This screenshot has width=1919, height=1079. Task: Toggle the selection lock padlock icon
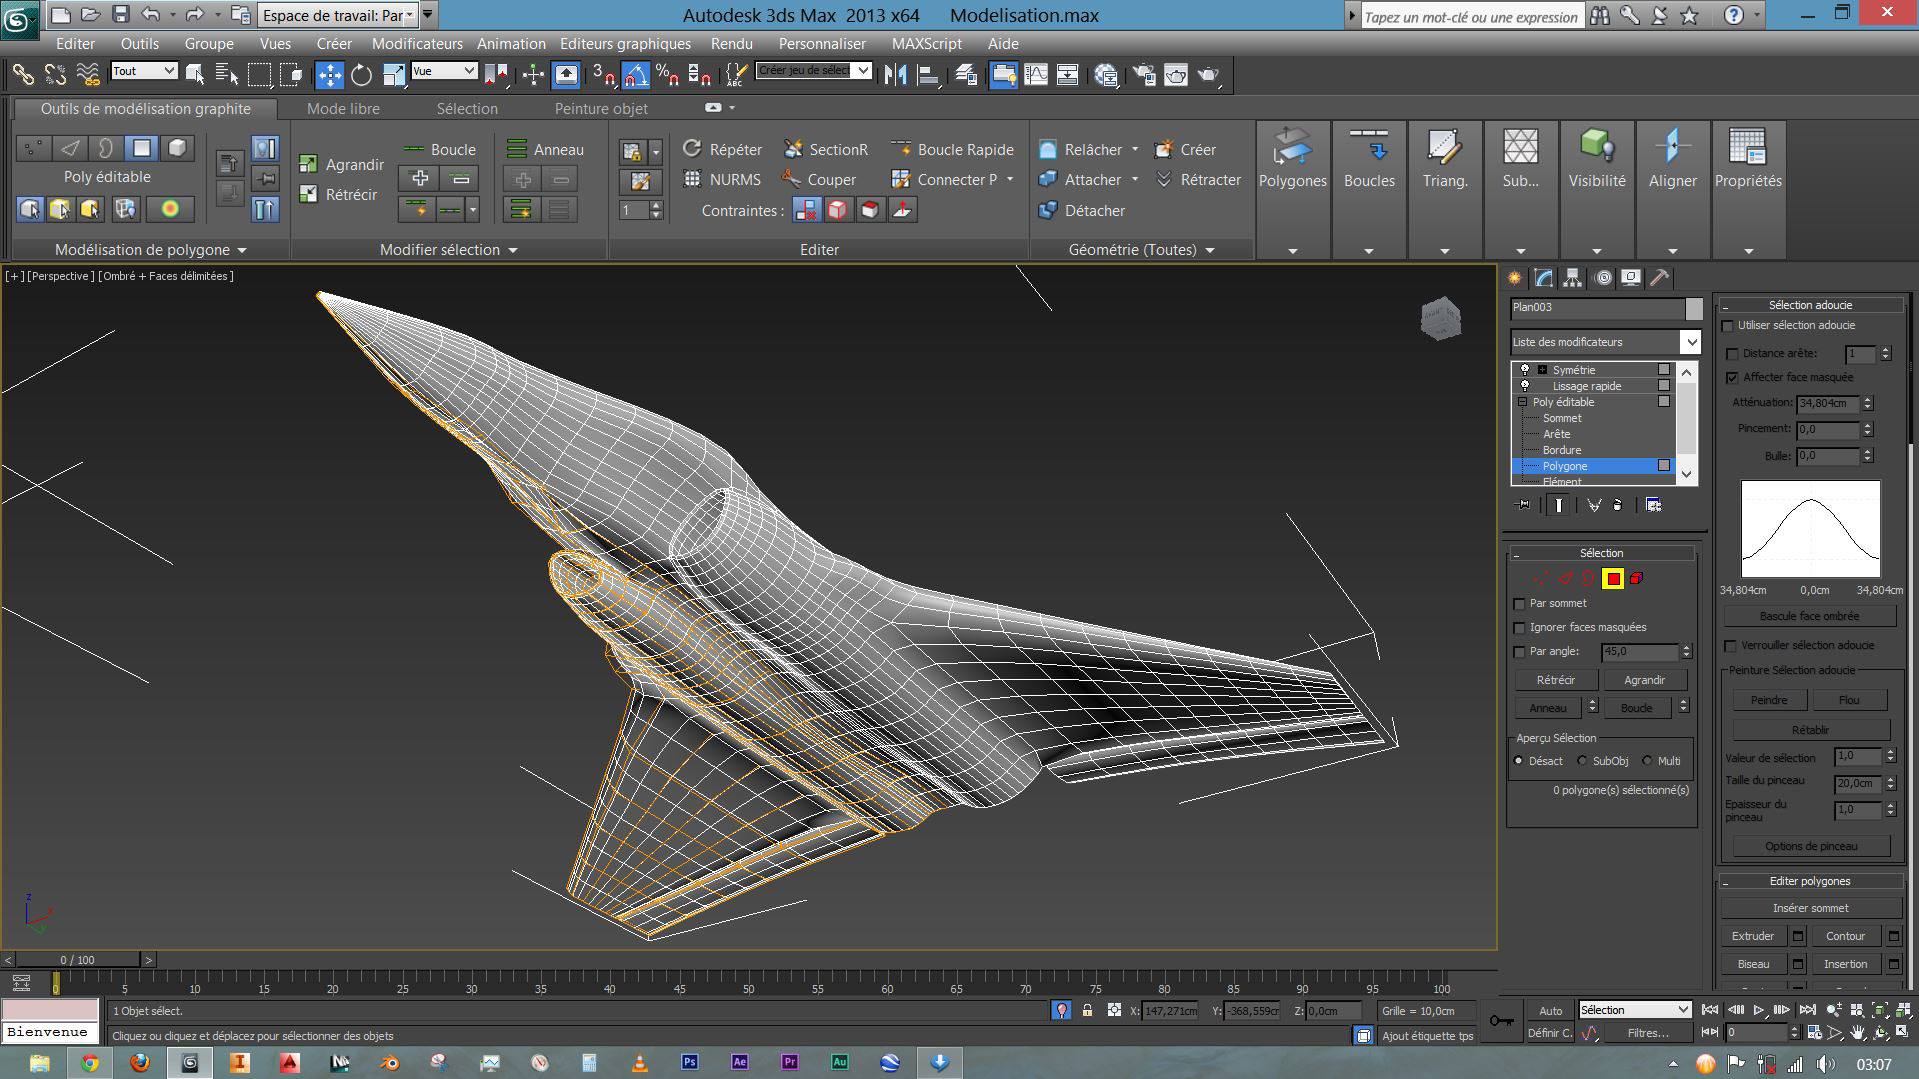tap(1087, 1011)
